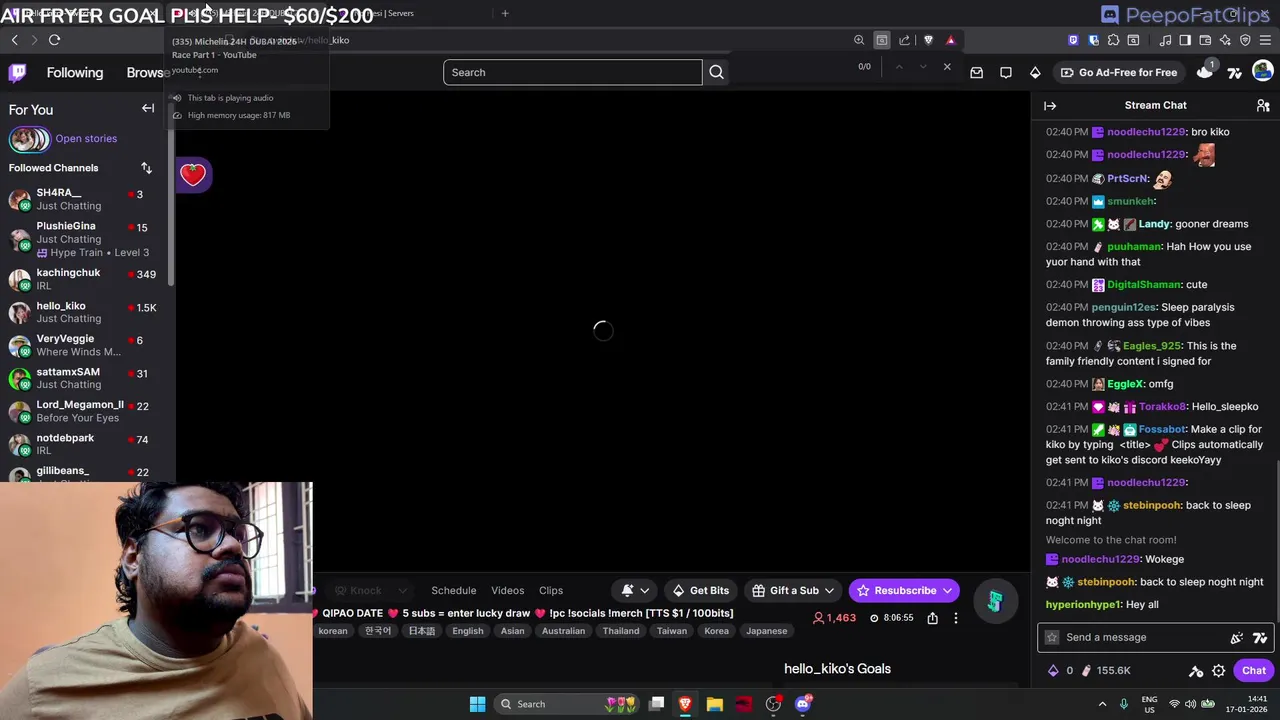Click the channel points reward icon

tap(1086, 671)
